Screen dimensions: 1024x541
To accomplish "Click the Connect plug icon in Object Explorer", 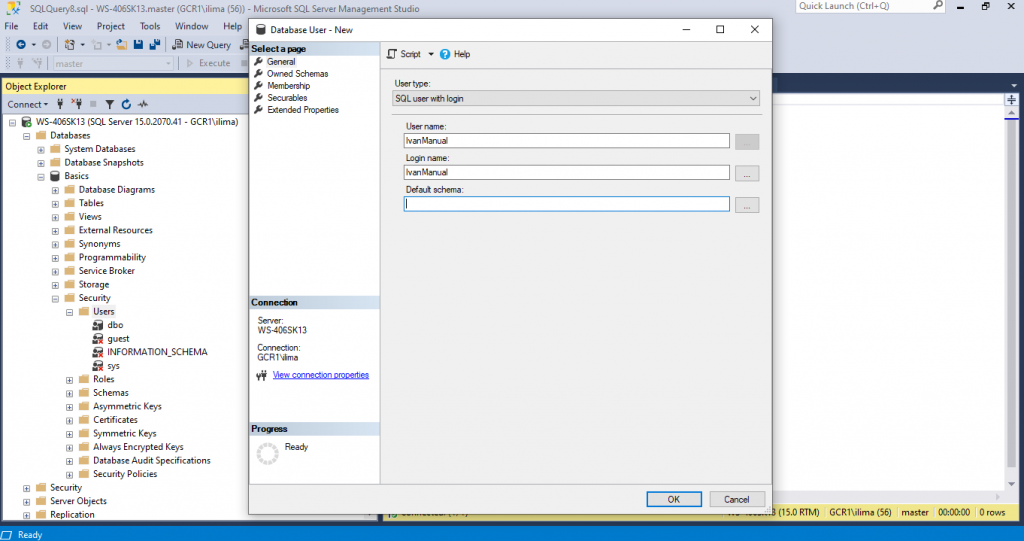I will point(60,104).
